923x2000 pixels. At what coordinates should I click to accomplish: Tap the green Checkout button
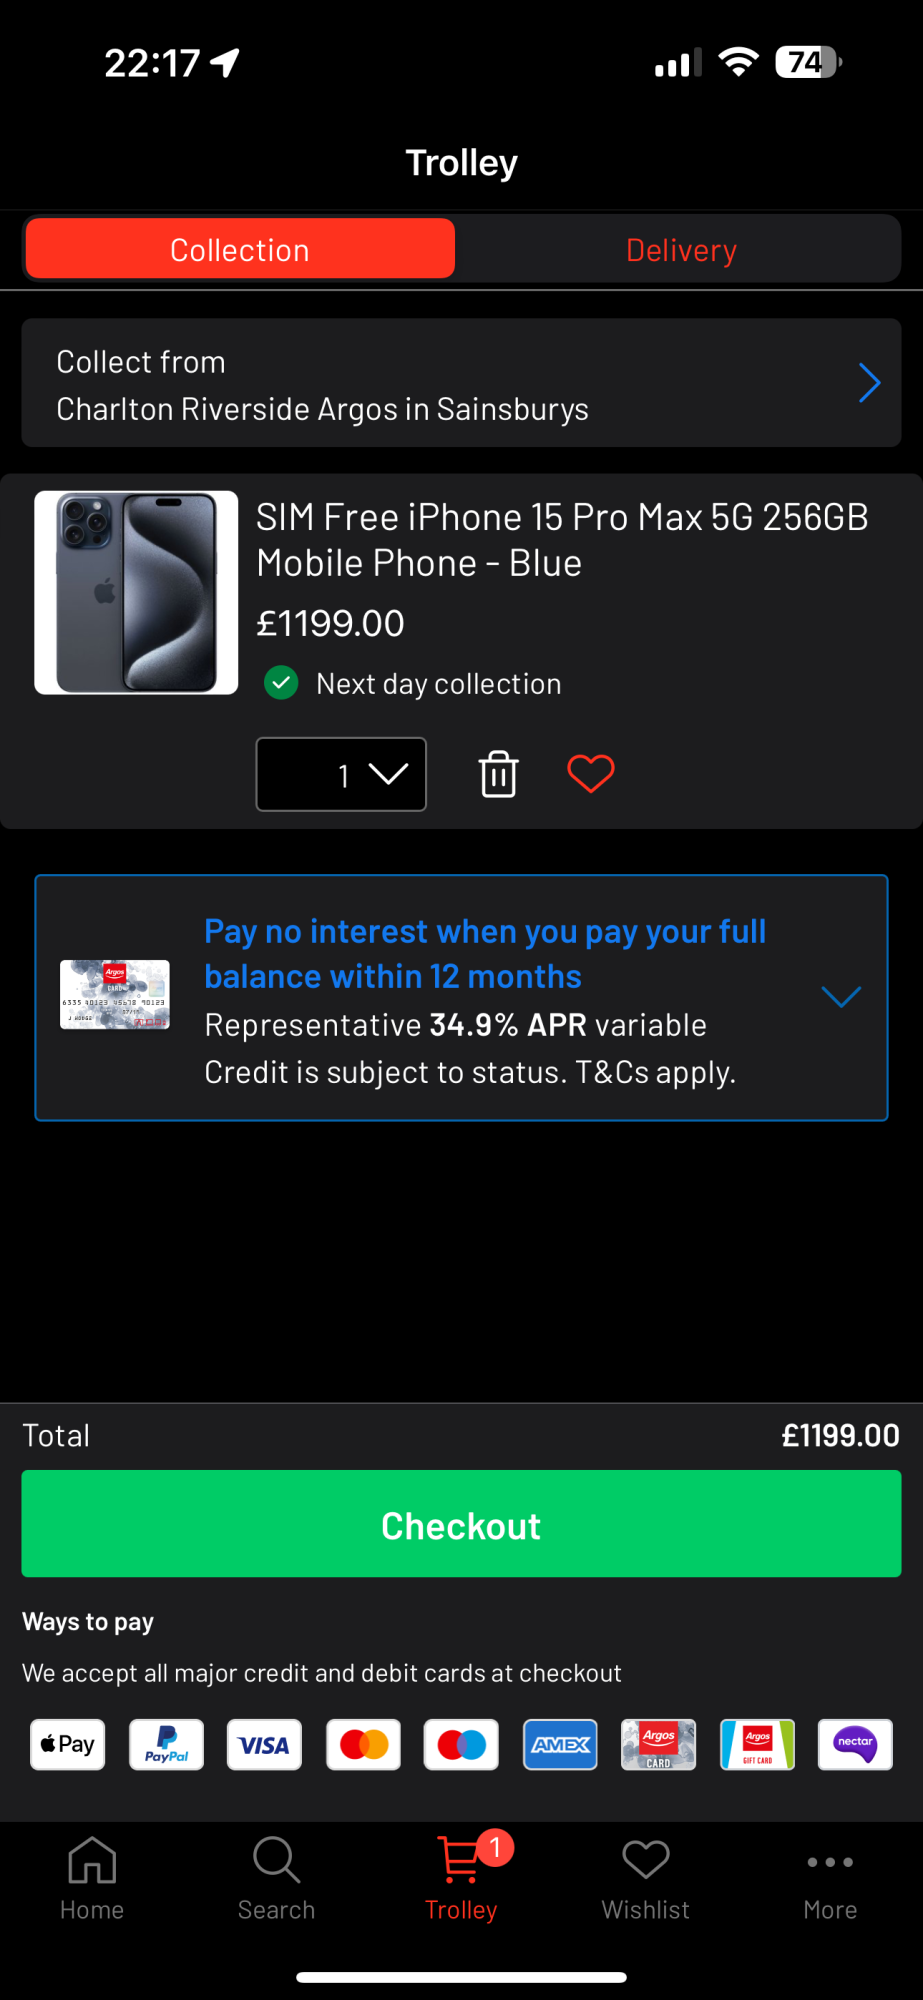[461, 1524]
